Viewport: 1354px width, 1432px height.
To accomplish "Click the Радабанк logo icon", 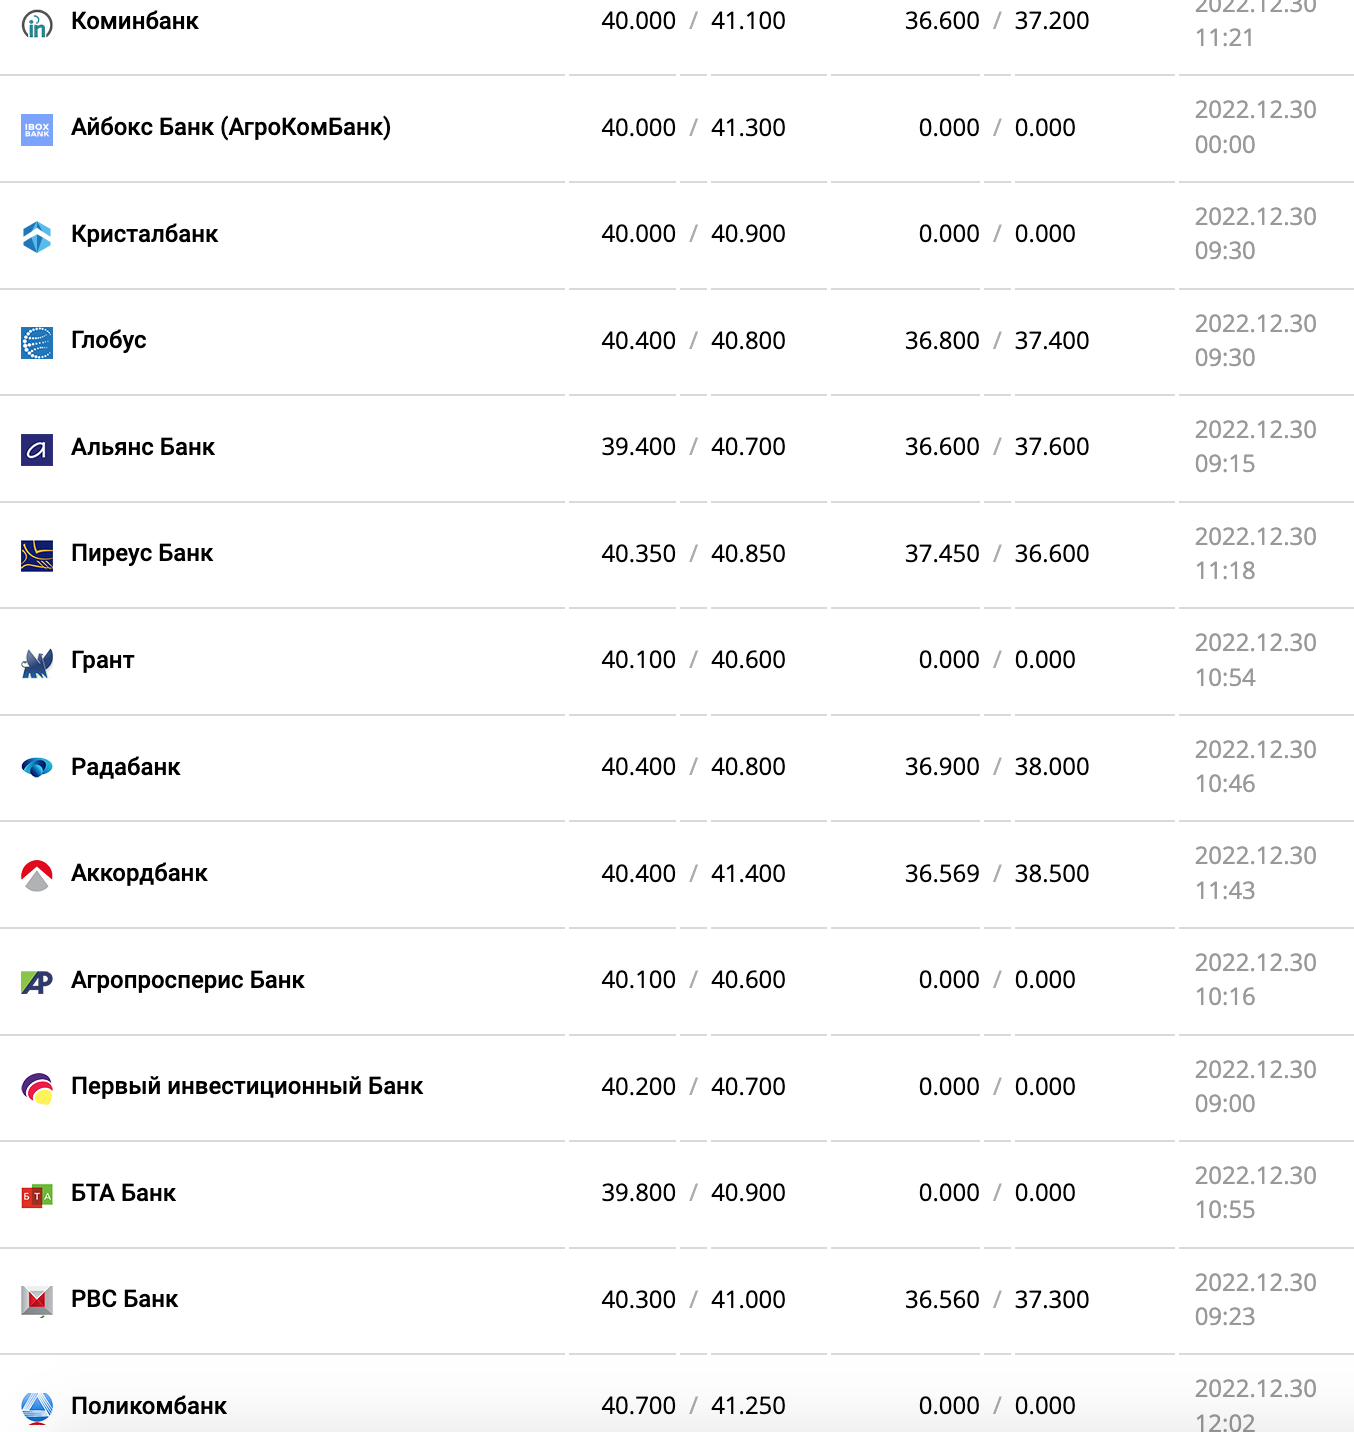I will (37, 768).
